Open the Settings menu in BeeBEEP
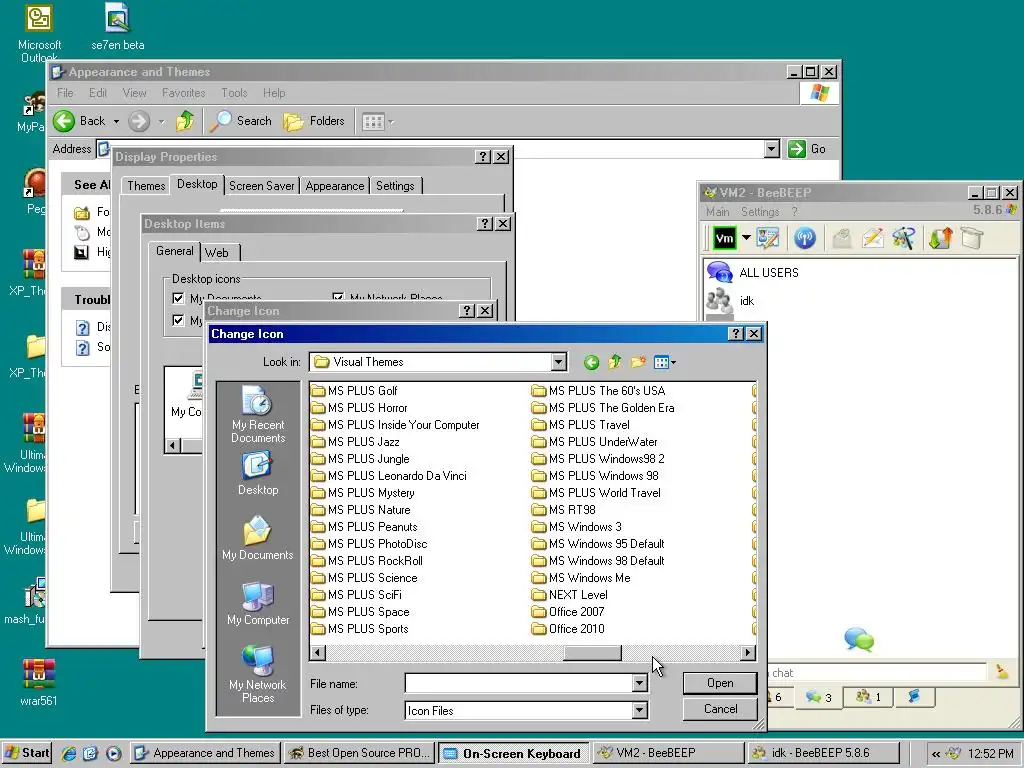1024x768 pixels. [x=760, y=212]
